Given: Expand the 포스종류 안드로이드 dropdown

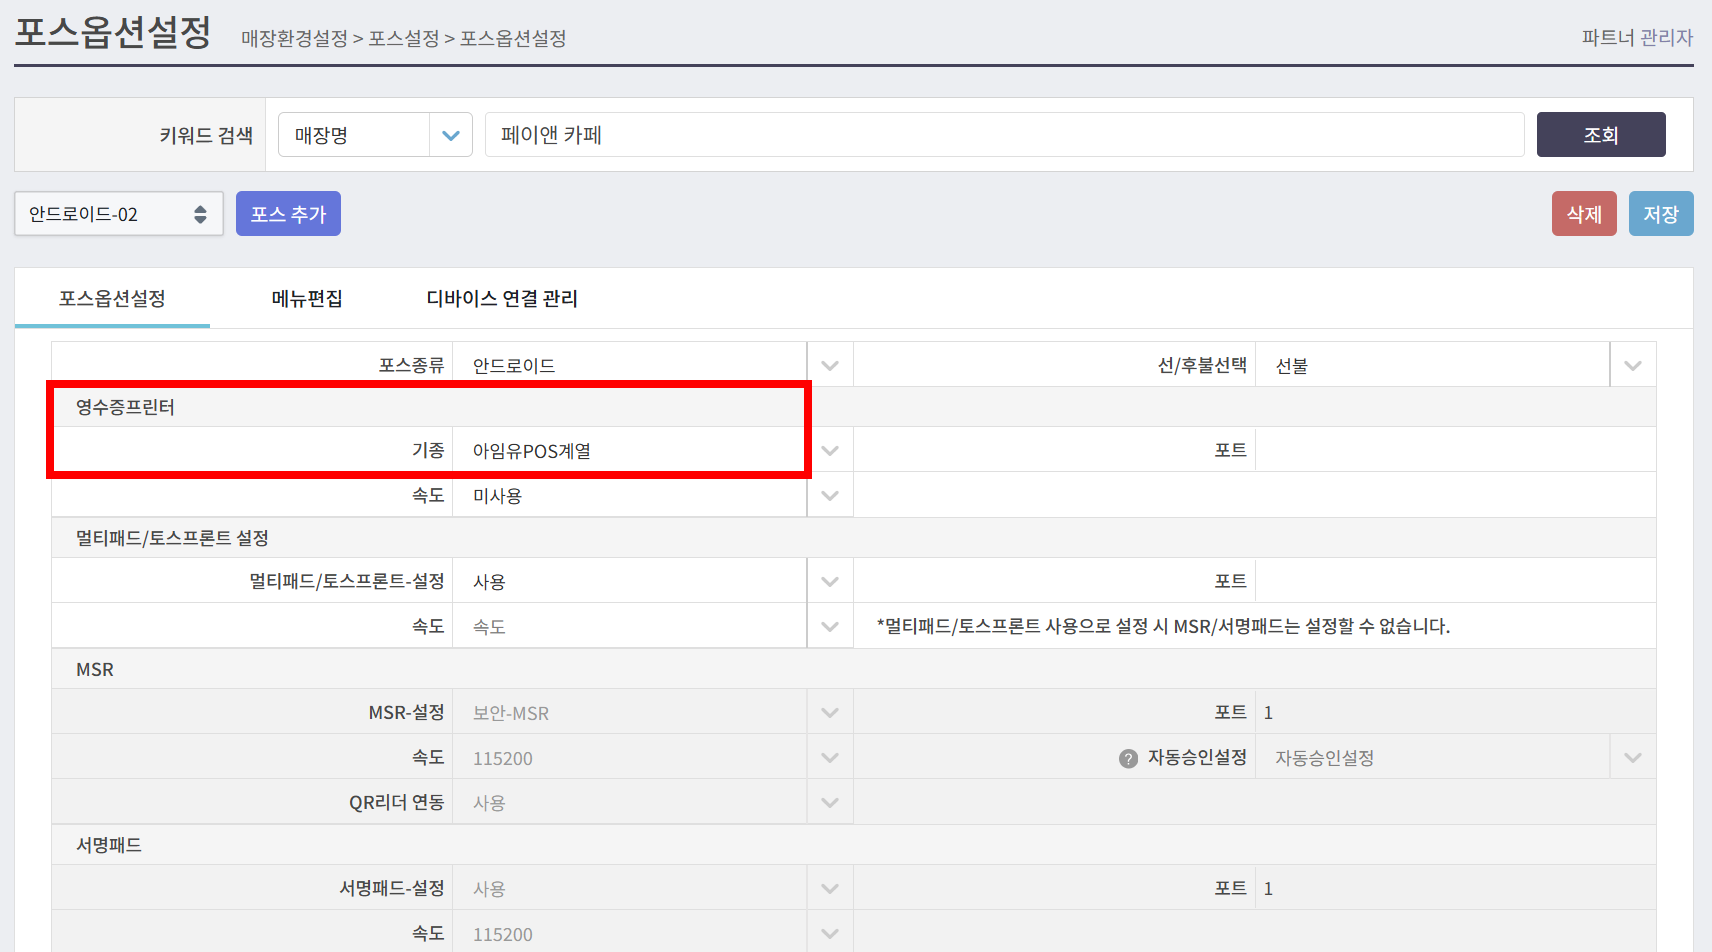Looking at the screenshot, I should (652, 365).
